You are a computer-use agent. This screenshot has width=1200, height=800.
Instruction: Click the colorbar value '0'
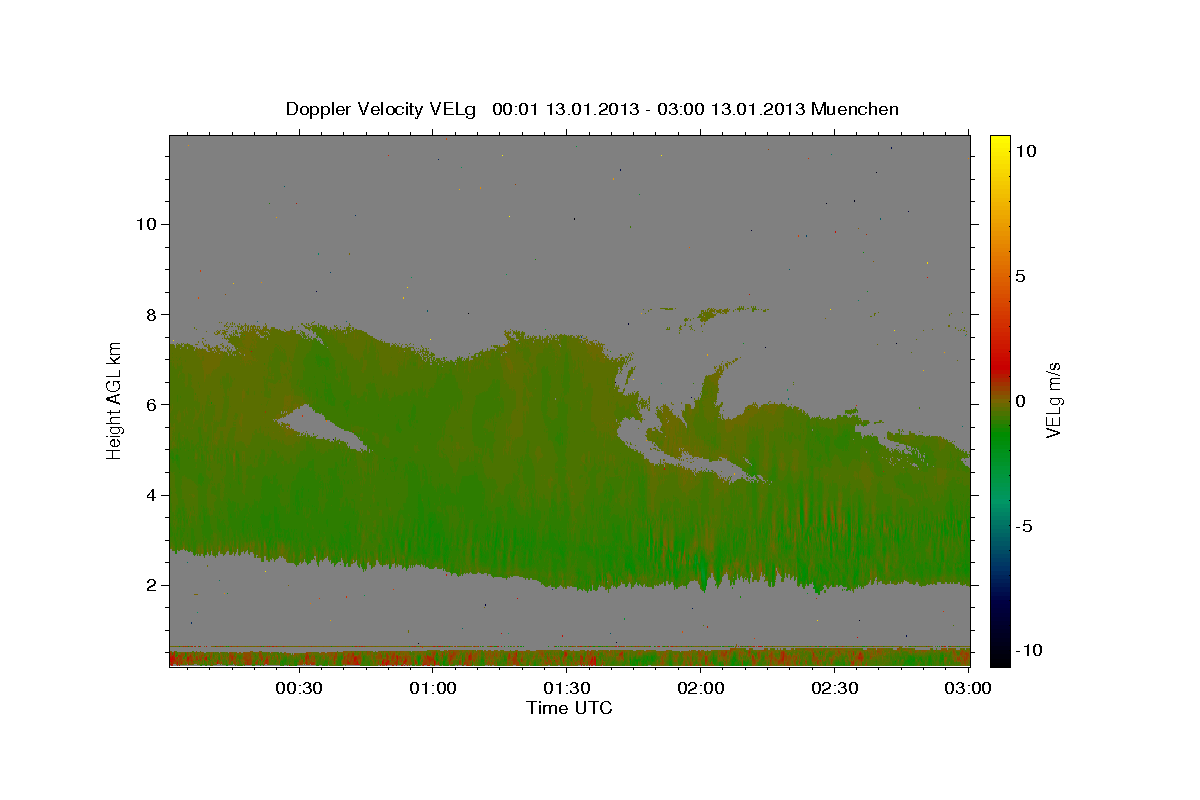(x=1020, y=400)
